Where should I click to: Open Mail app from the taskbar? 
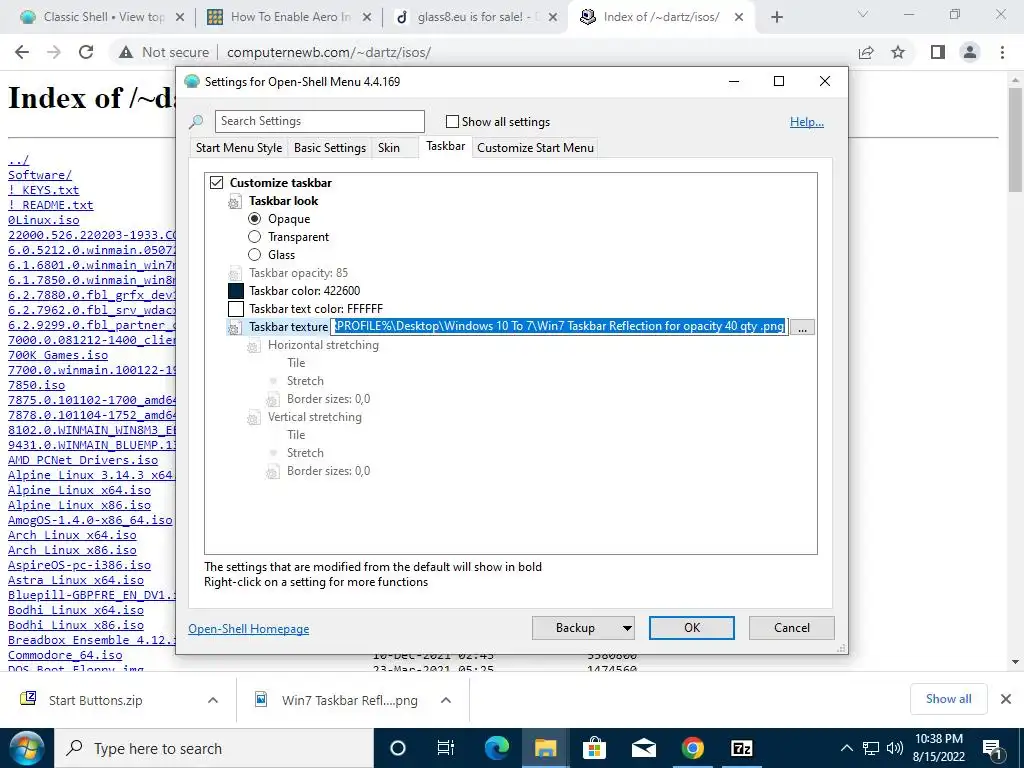pos(643,748)
